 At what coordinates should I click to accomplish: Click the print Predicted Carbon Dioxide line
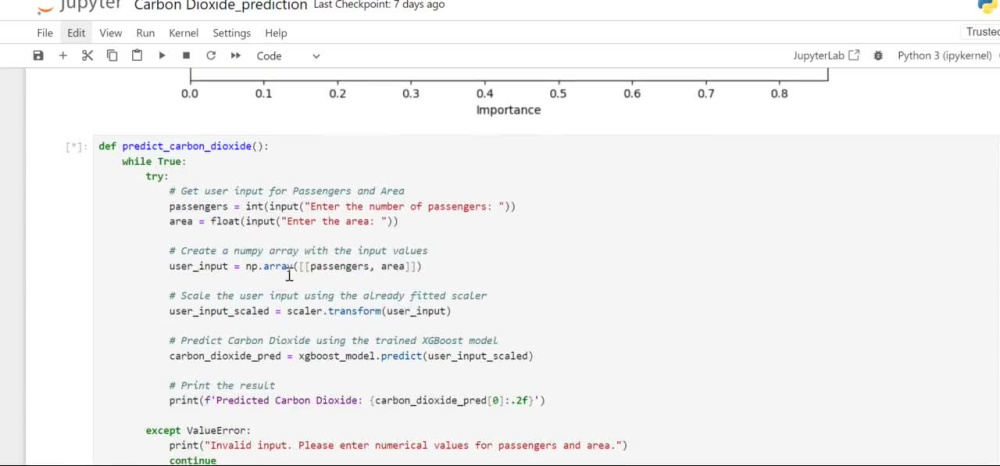pos(357,400)
